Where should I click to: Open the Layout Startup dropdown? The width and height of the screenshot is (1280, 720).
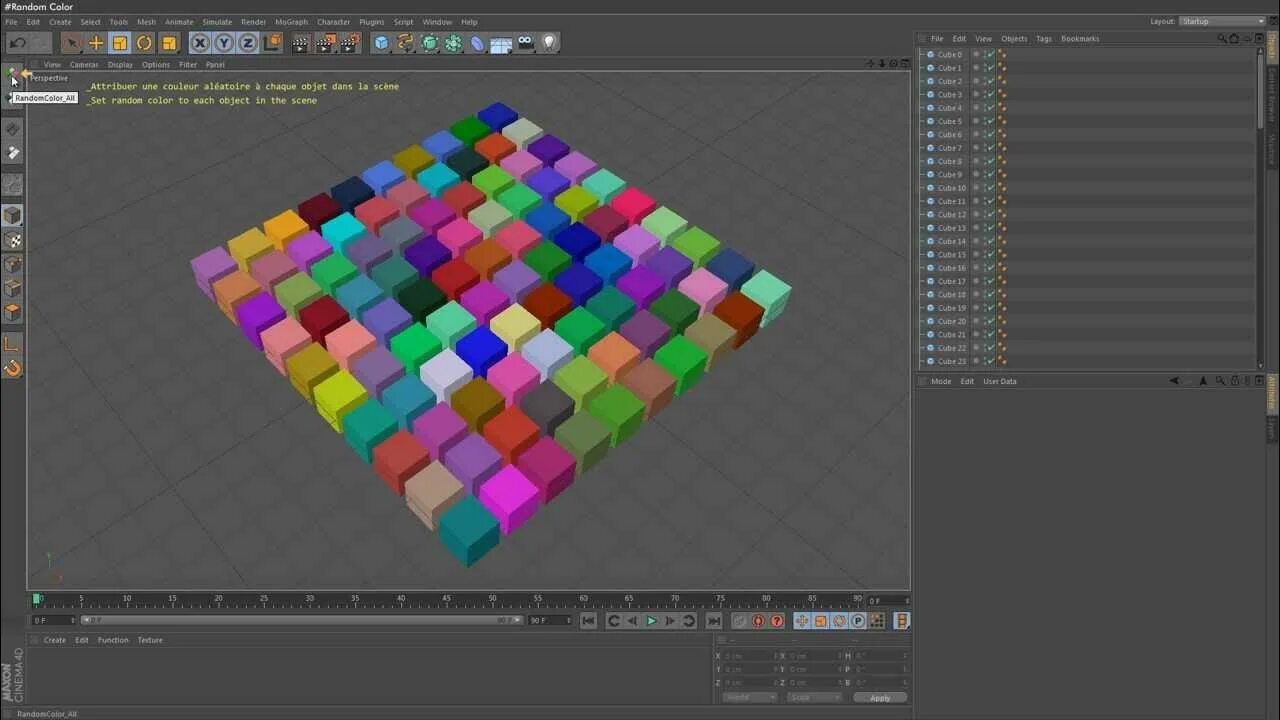(1222, 21)
